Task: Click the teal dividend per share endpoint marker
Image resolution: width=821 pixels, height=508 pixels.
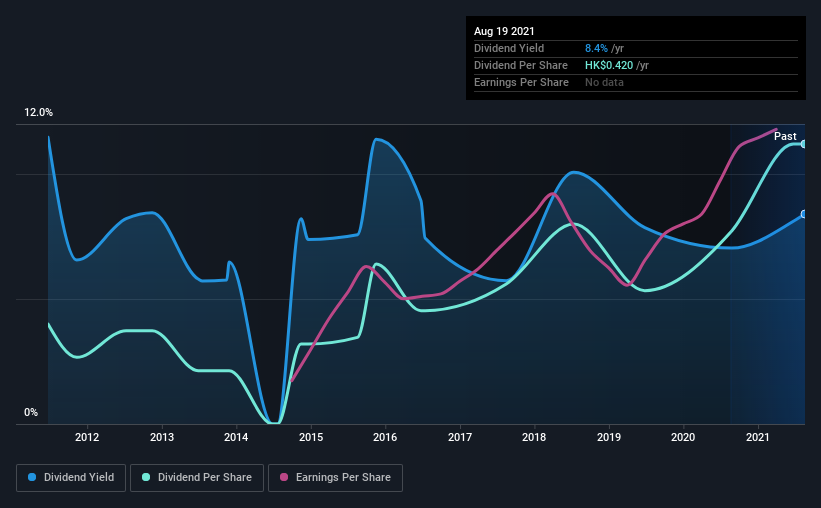Action: [803, 144]
